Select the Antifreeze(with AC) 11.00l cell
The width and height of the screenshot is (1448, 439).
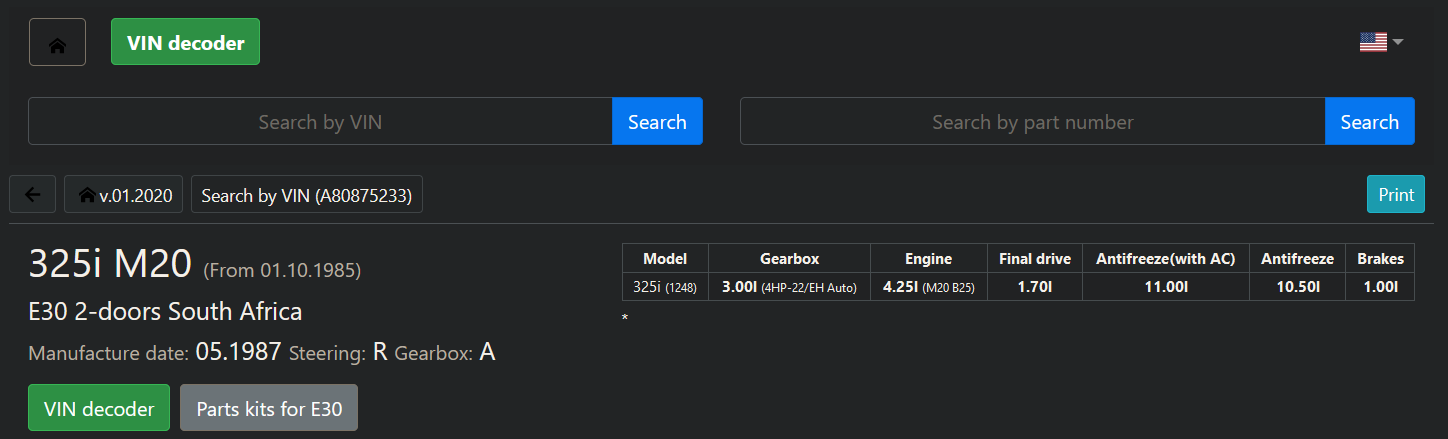(x=1165, y=287)
